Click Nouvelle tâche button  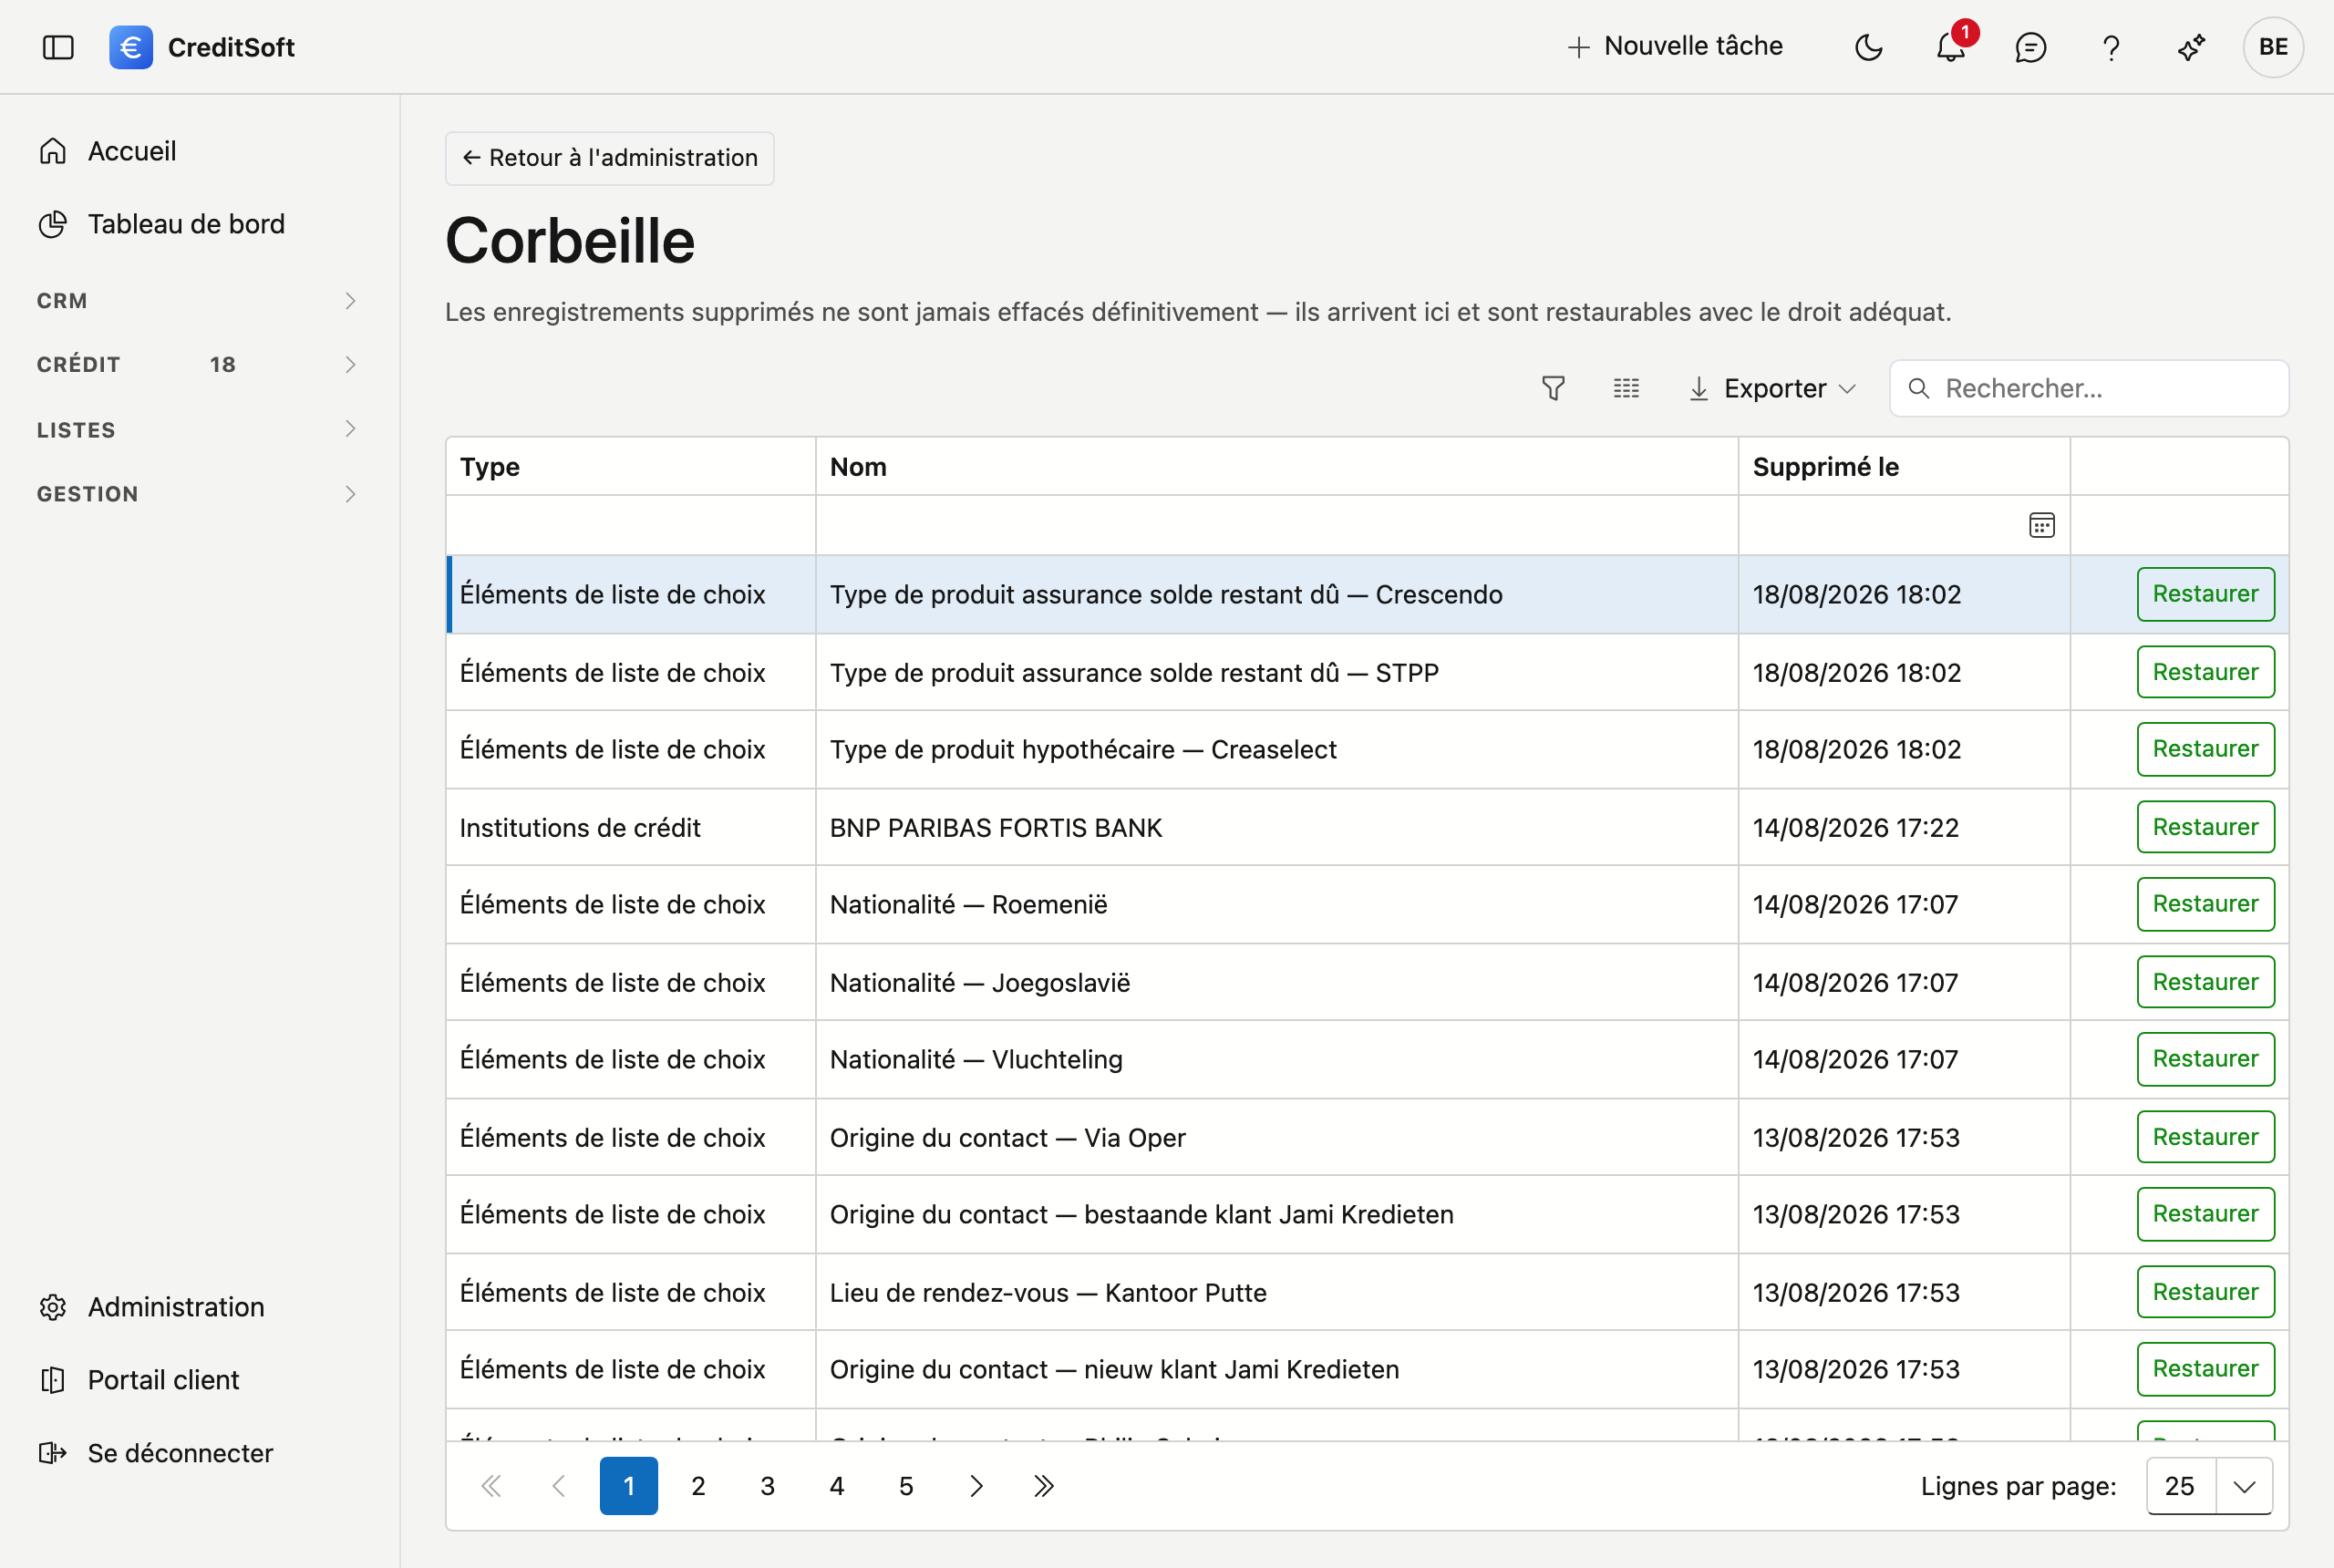click(x=1675, y=46)
